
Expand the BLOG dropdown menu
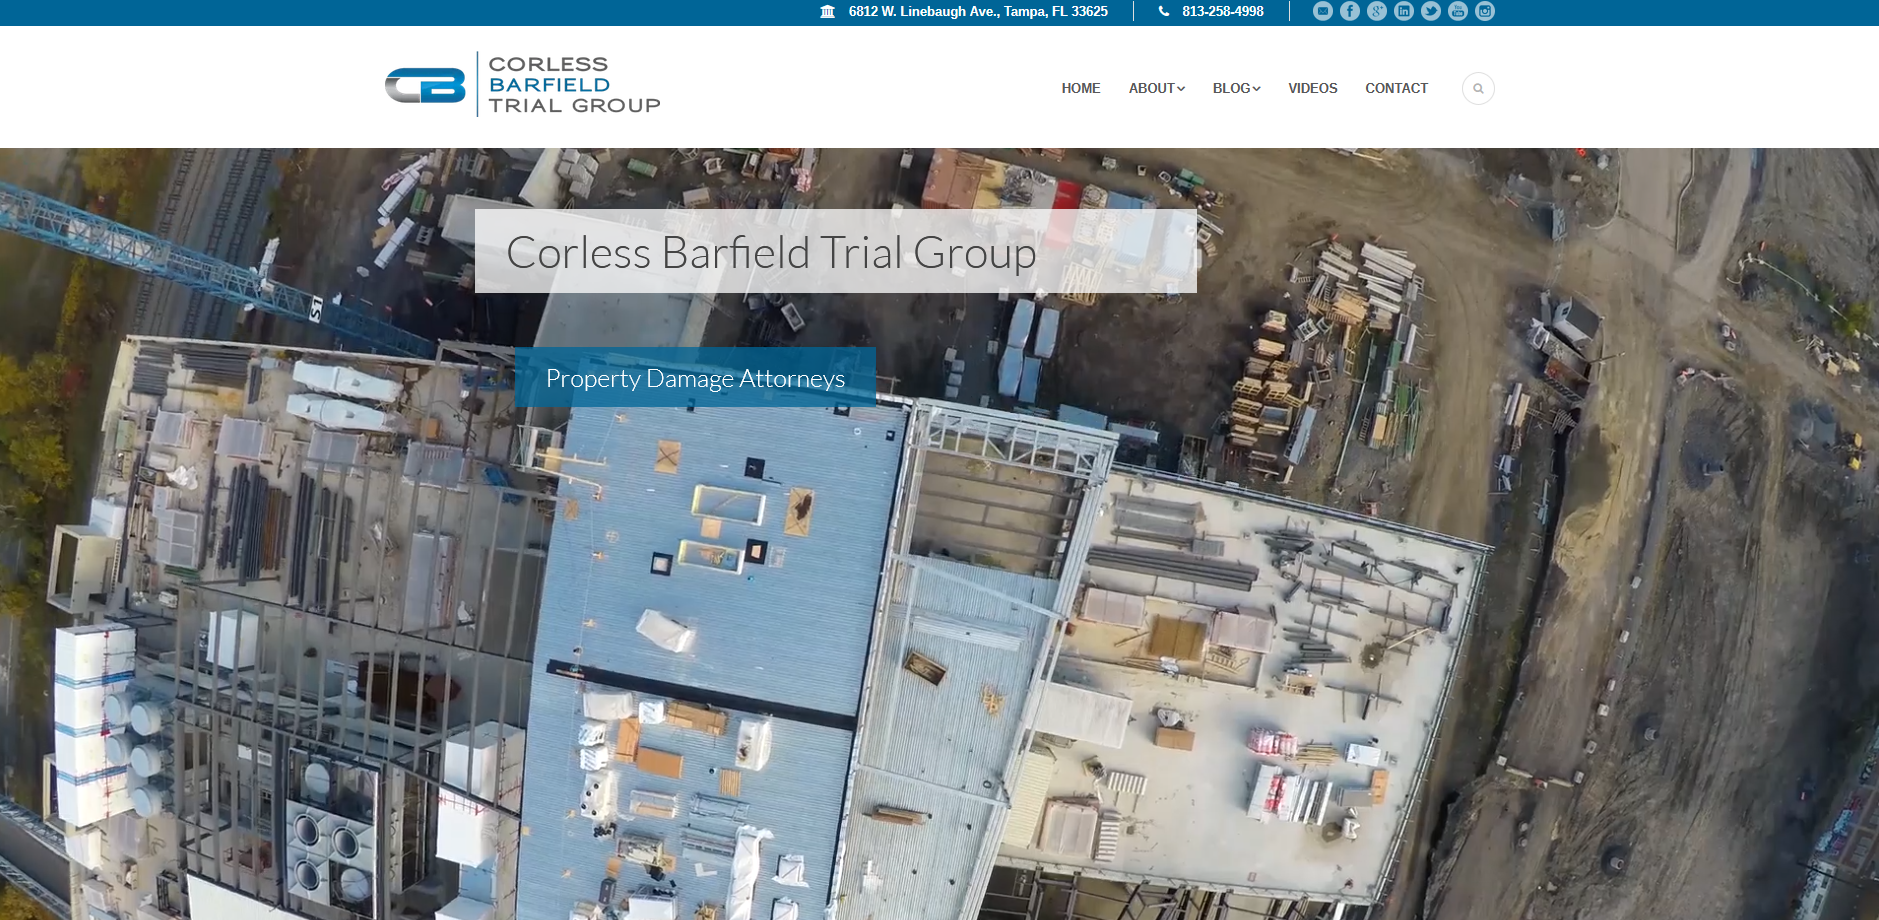point(1237,88)
